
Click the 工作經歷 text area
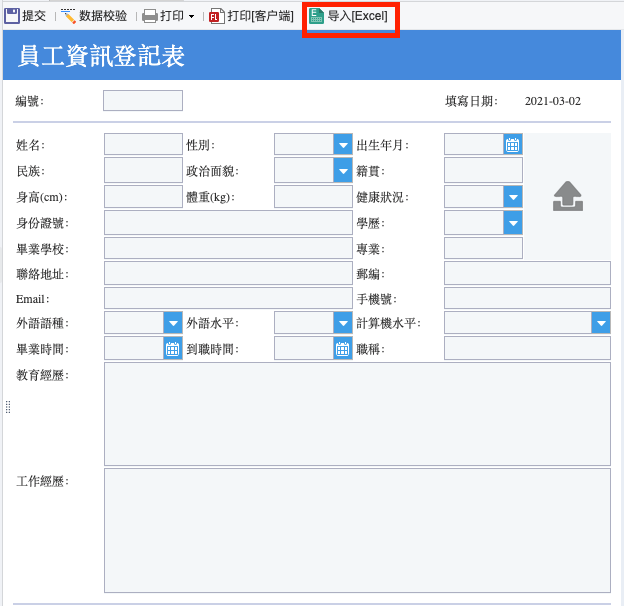pos(357,530)
